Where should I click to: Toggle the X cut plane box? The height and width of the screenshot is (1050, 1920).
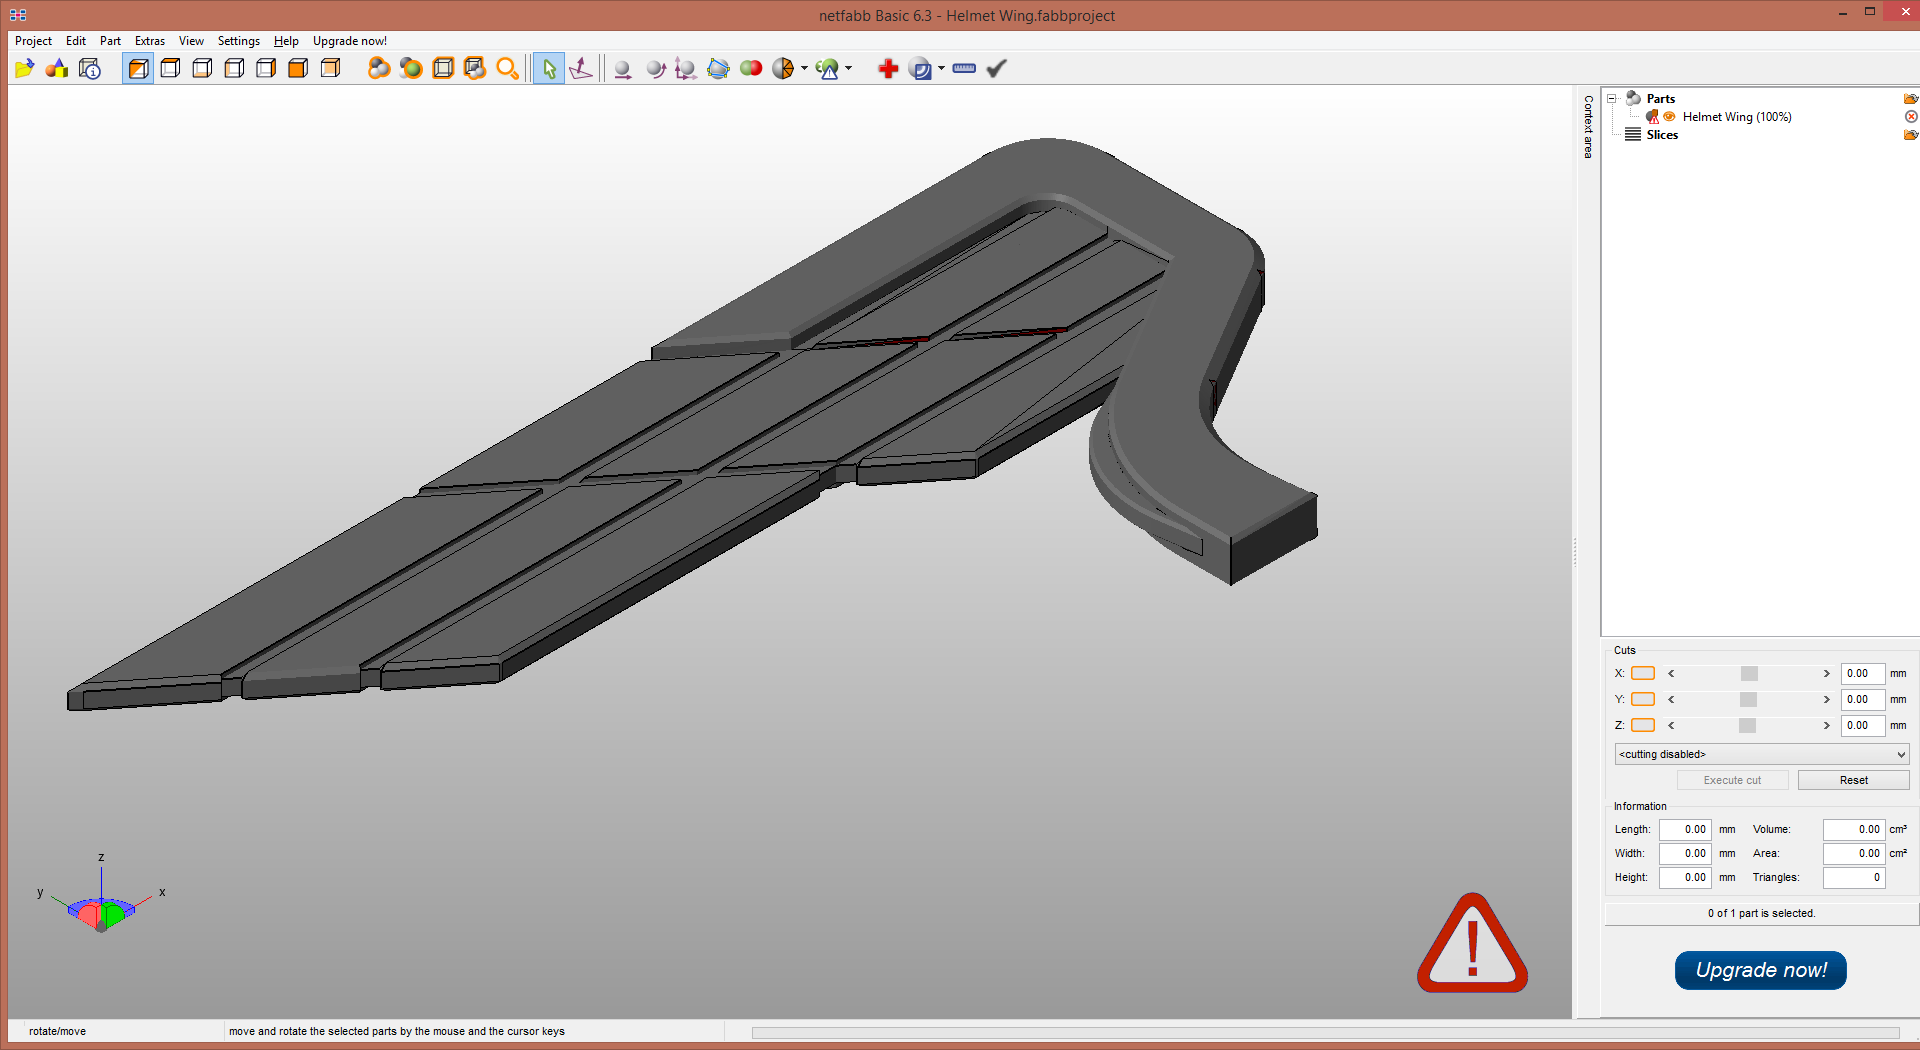[x=1643, y=674]
